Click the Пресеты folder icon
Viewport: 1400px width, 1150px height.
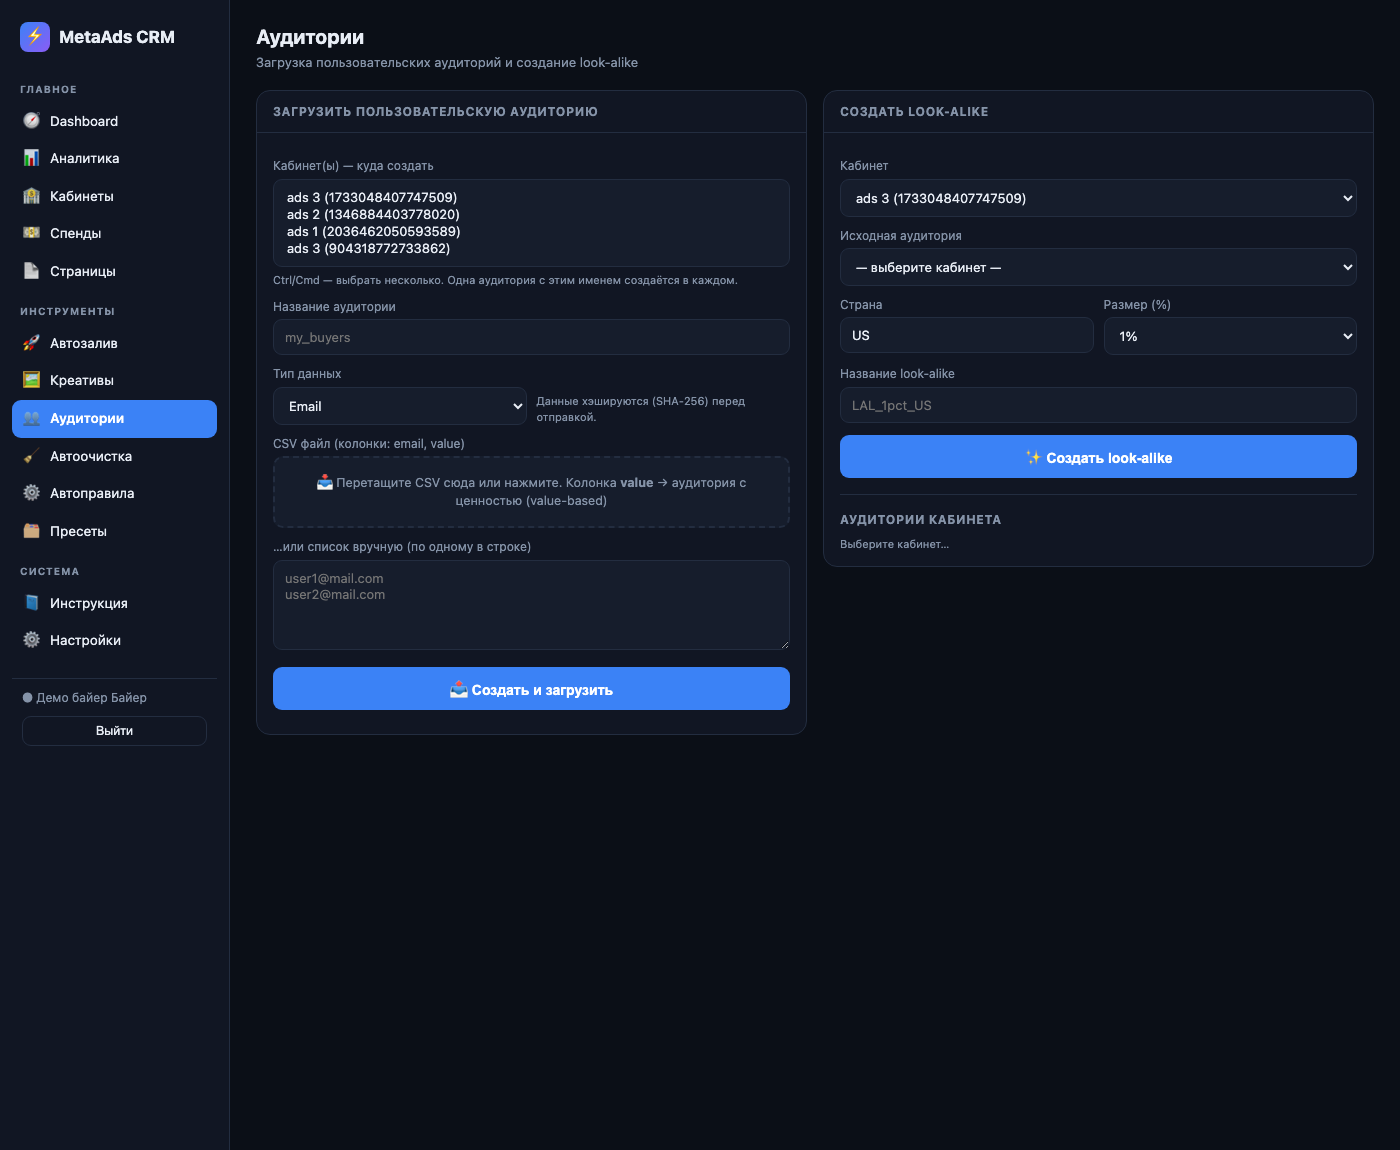31,531
